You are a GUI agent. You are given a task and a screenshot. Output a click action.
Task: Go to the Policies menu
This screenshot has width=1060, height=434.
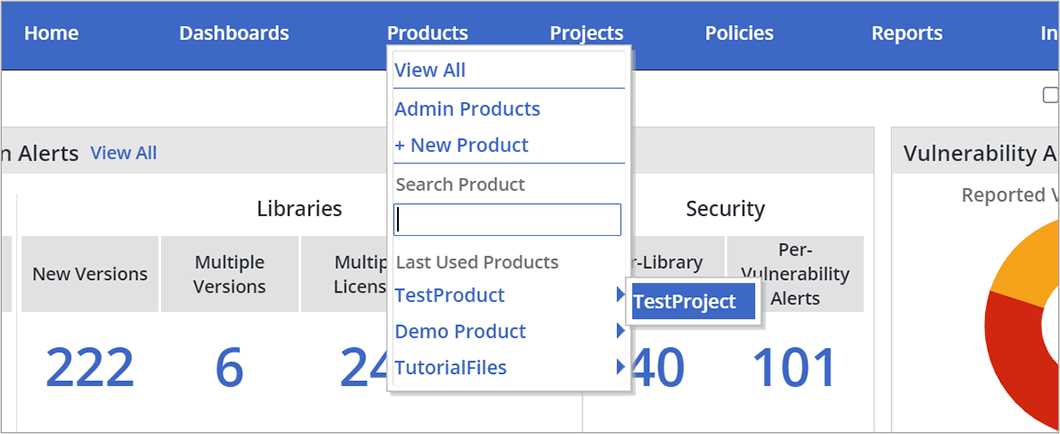[739, 33]
